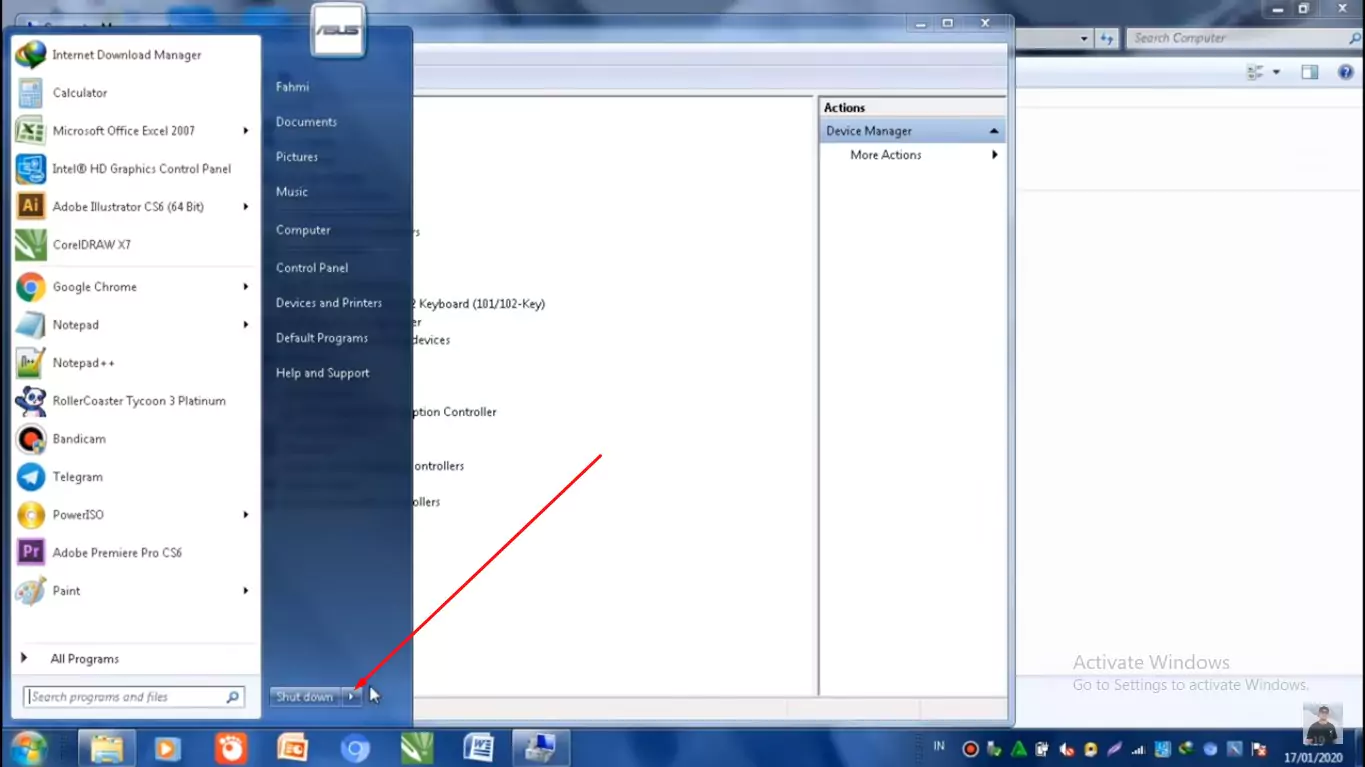The width and height of the screenshot is (1365, 767).
Task: Open Documents from Start menu
Action: (x=306, y=122)
